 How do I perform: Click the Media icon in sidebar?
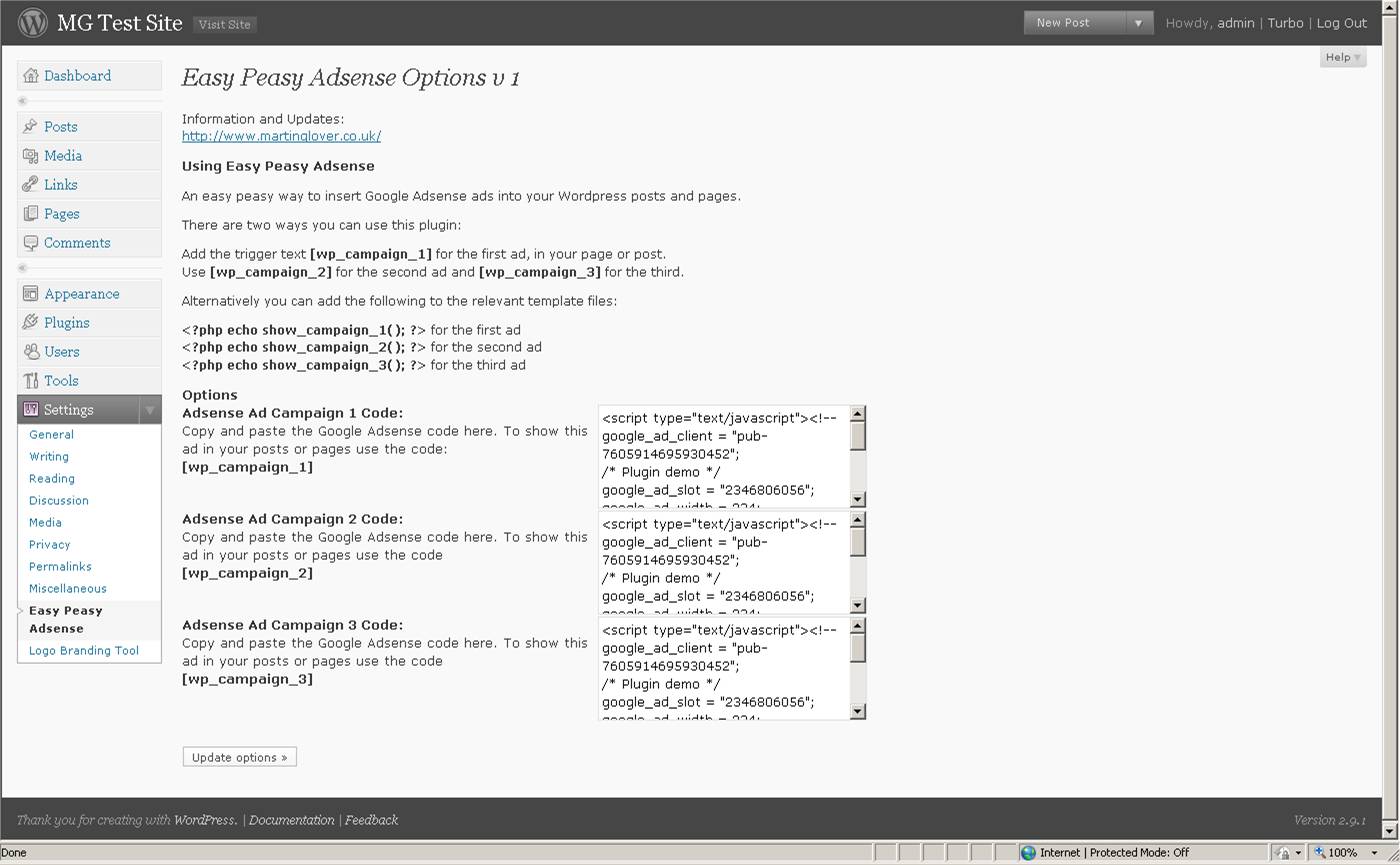coord(31,156)
